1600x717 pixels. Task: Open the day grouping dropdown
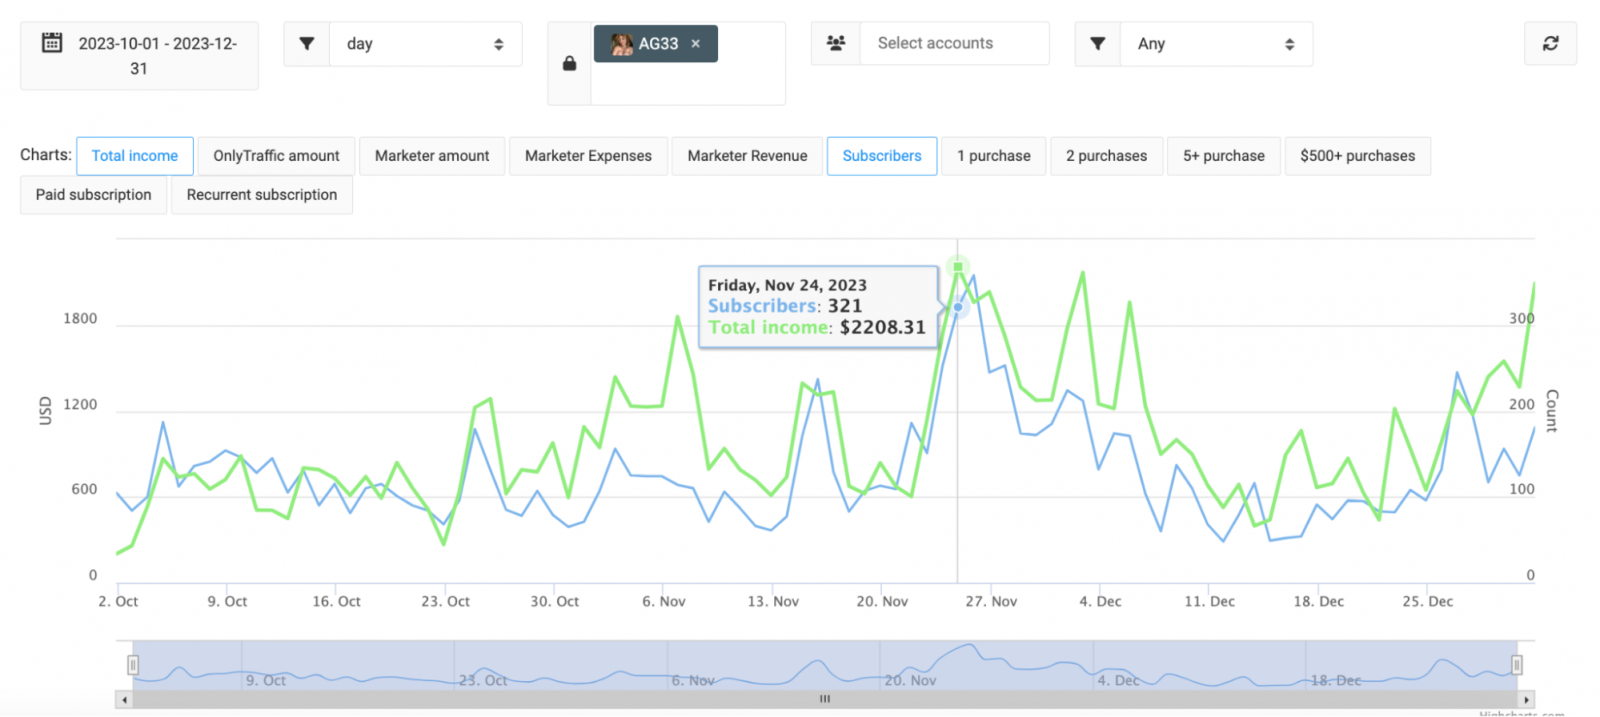click(x=425, y=44)
